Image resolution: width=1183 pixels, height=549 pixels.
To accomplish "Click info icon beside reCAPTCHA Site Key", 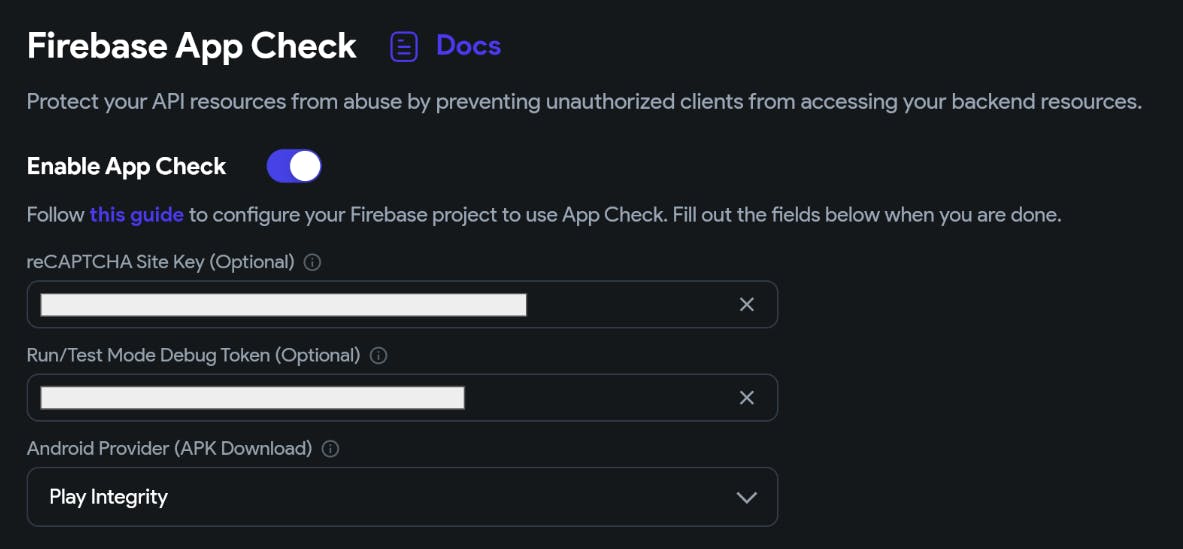I will coord(312,263).
